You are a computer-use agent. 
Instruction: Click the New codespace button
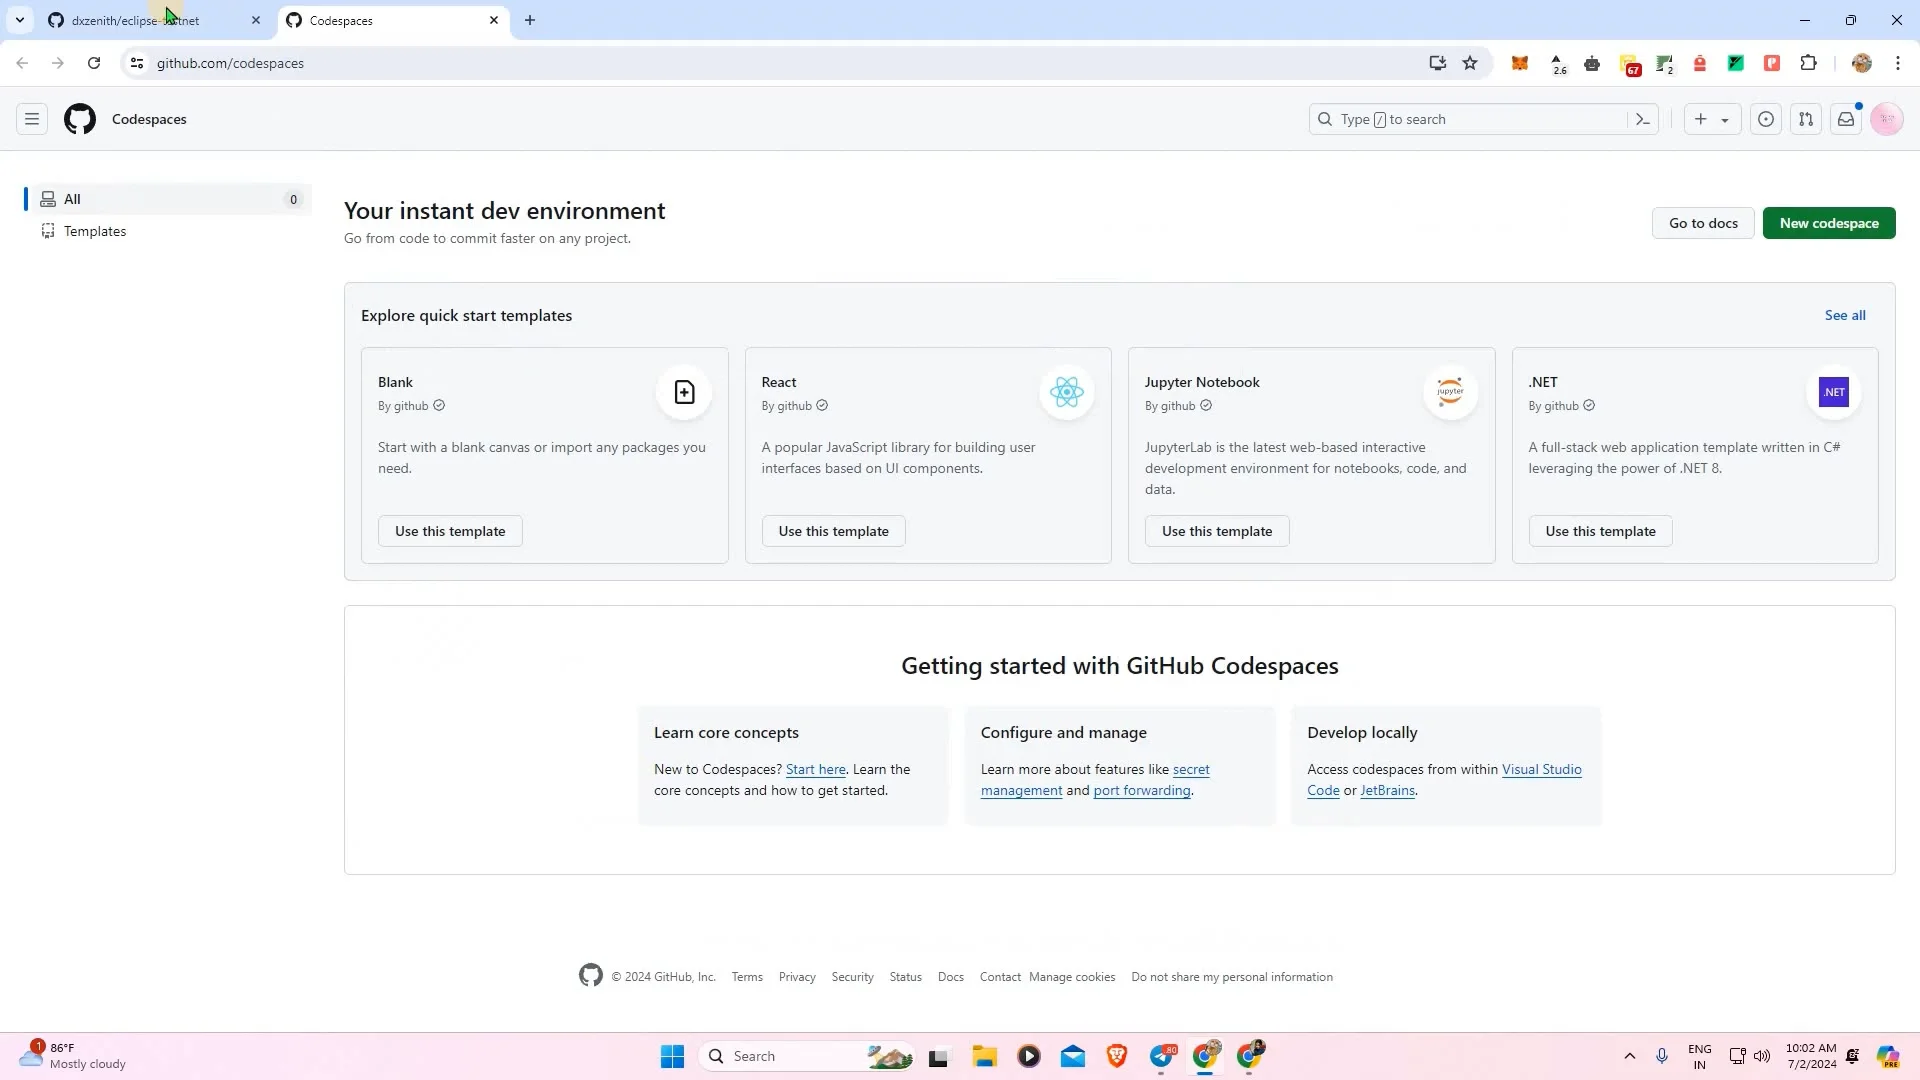pyautogui.click(x=1829, y=223)
